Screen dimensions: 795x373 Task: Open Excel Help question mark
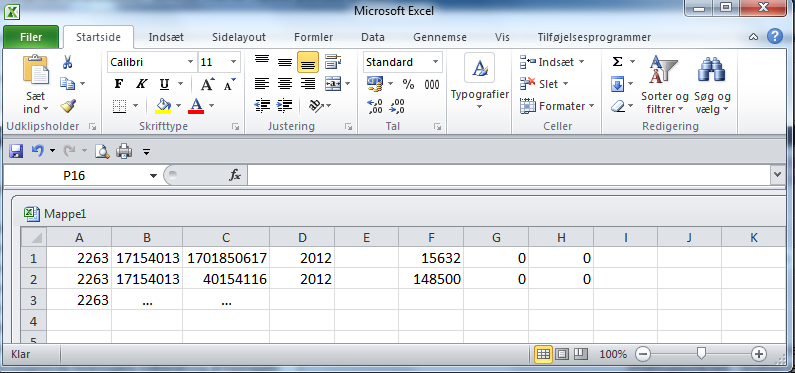(775, 37)
